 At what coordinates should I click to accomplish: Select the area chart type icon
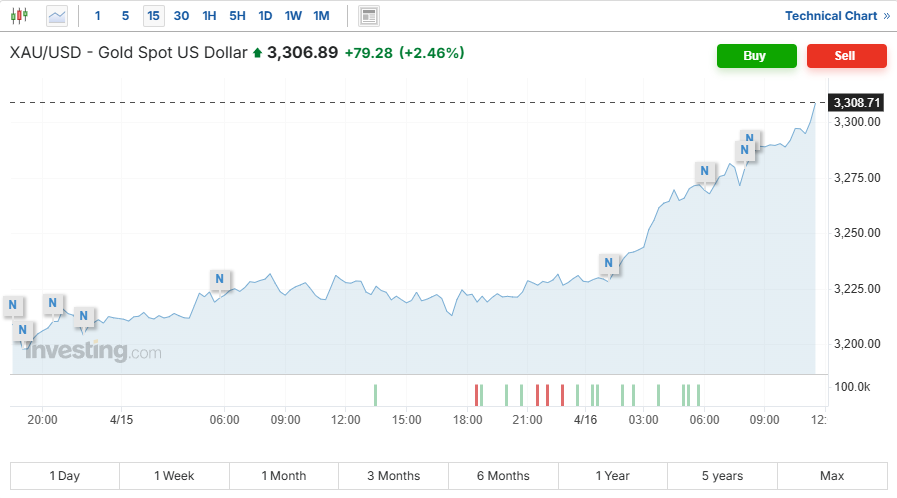(x=57, y=16)
